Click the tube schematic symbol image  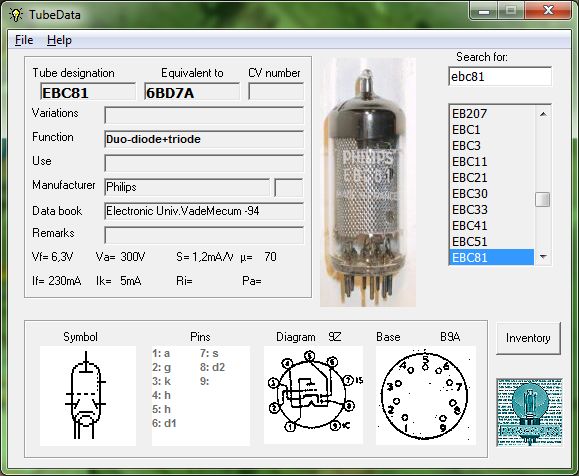click(88, 395)
